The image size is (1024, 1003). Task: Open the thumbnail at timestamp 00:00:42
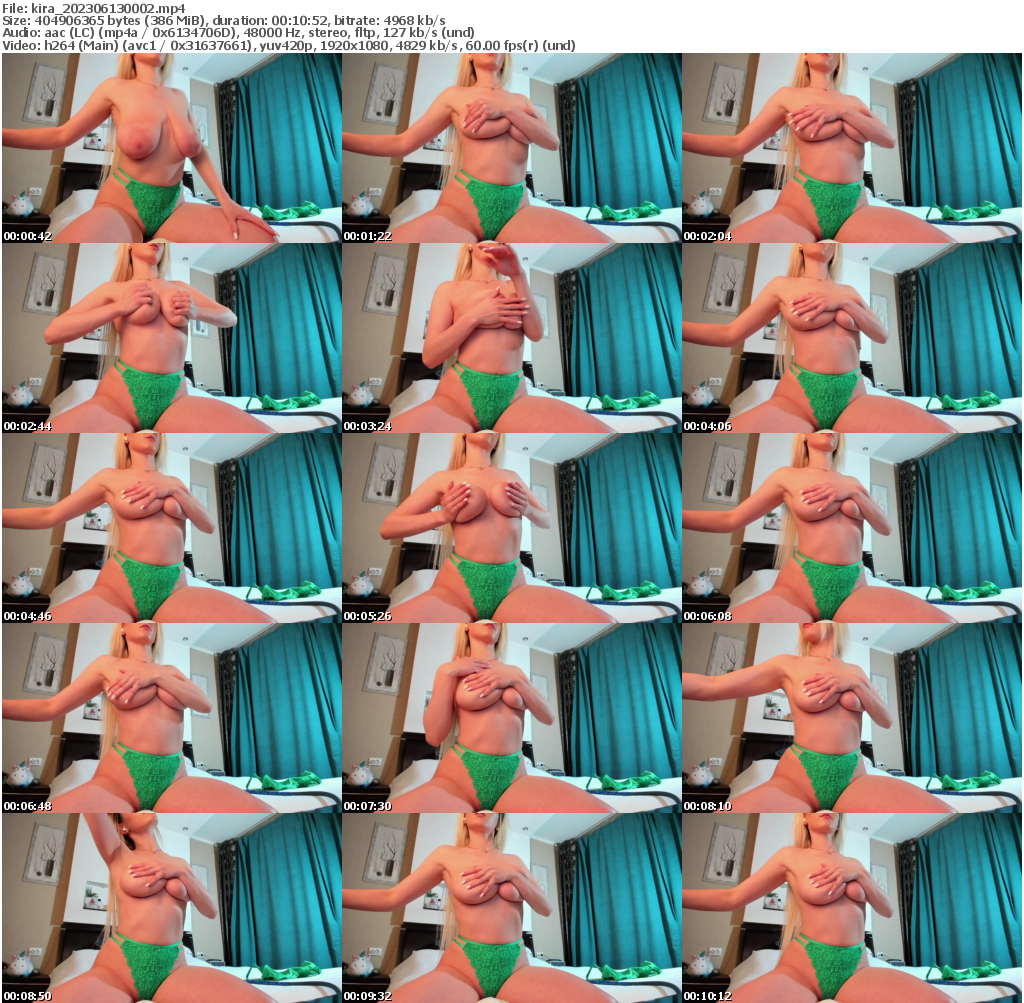point(170,148)
